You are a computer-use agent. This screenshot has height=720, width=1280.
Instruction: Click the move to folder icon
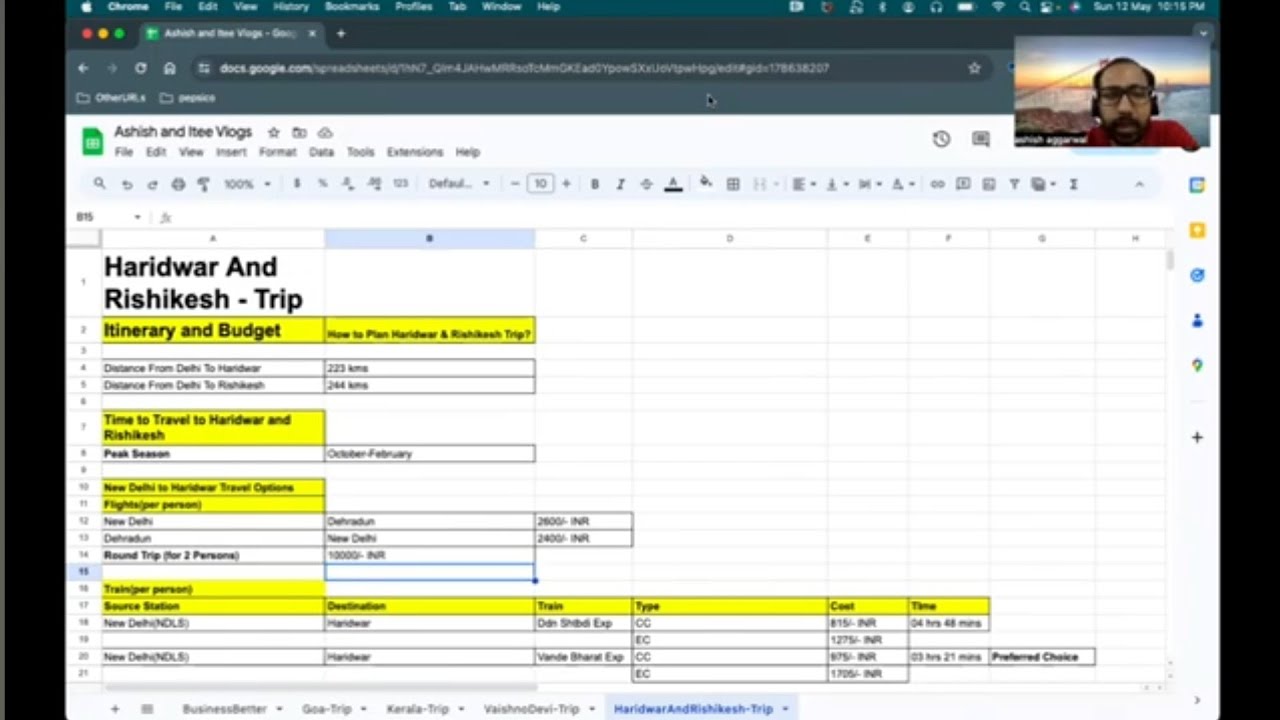point(299,132)
